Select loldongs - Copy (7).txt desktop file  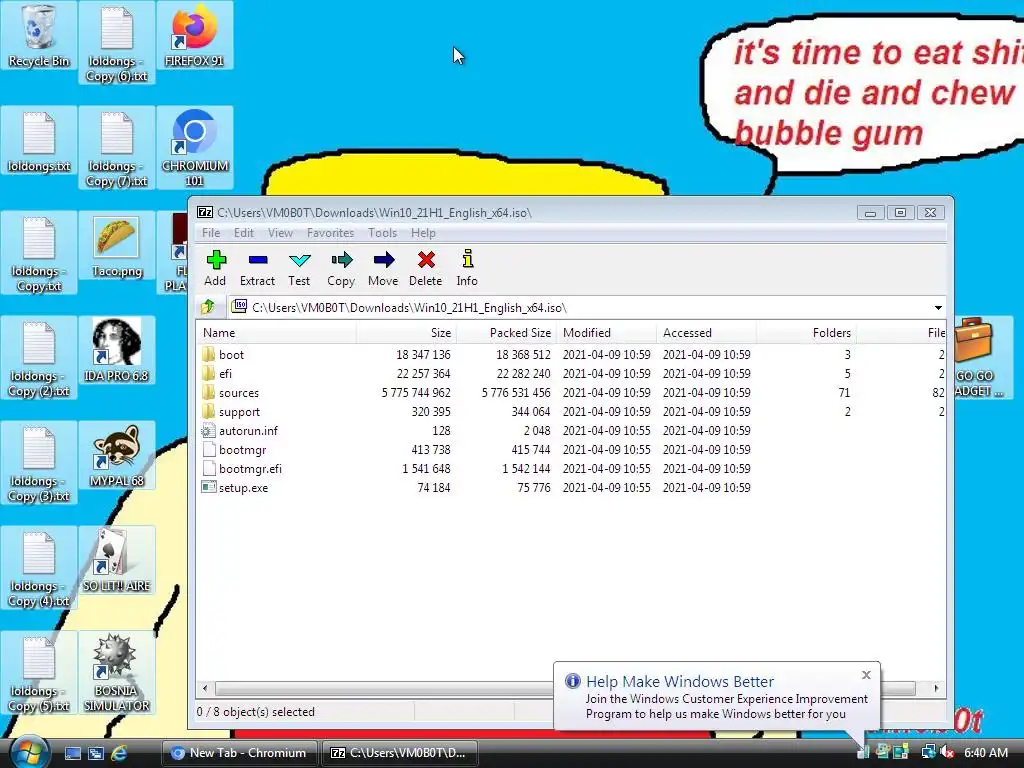(116, 149)
